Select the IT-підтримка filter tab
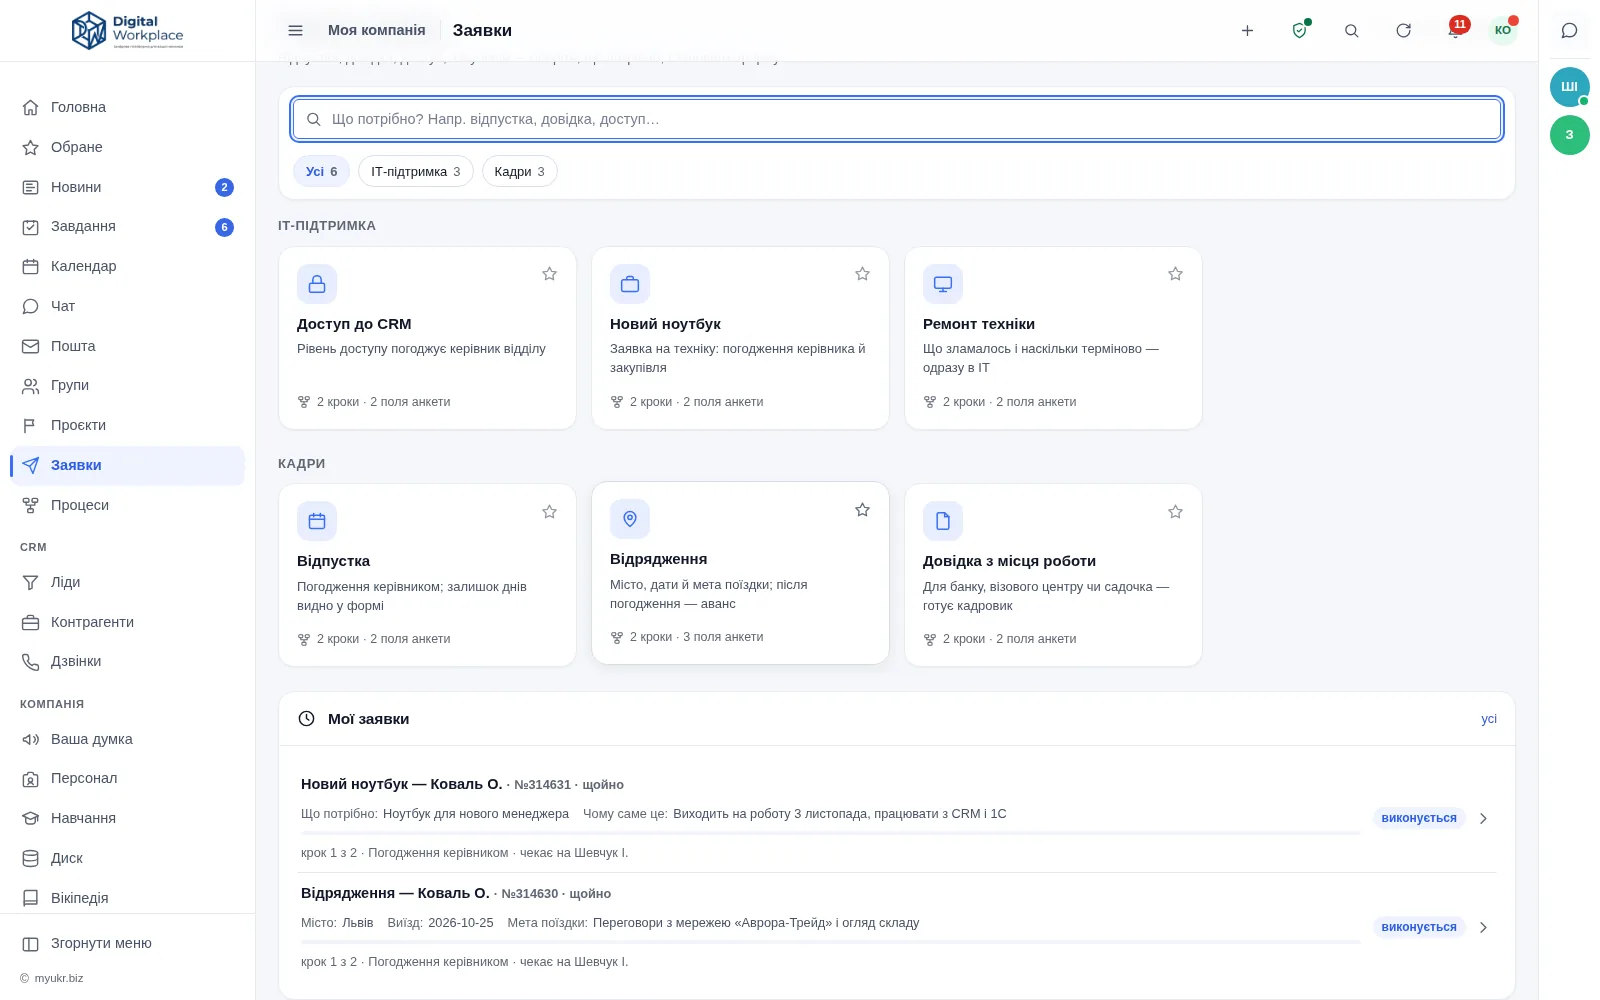The height and width of the screenshot is (1000, 1600). pos(415,171)
